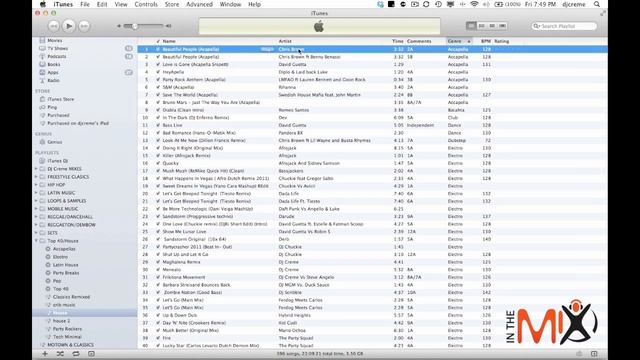This screenshot has height=360, width=640.
Task: Select Party Breaks smart playlist
Action: click(x=66, y=273)
